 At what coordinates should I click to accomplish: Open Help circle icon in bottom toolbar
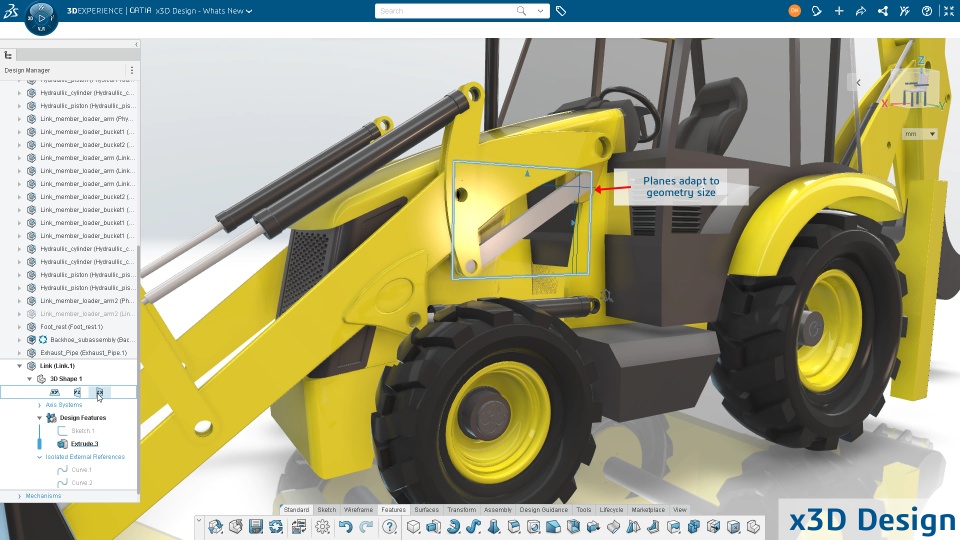click(389, 527)
